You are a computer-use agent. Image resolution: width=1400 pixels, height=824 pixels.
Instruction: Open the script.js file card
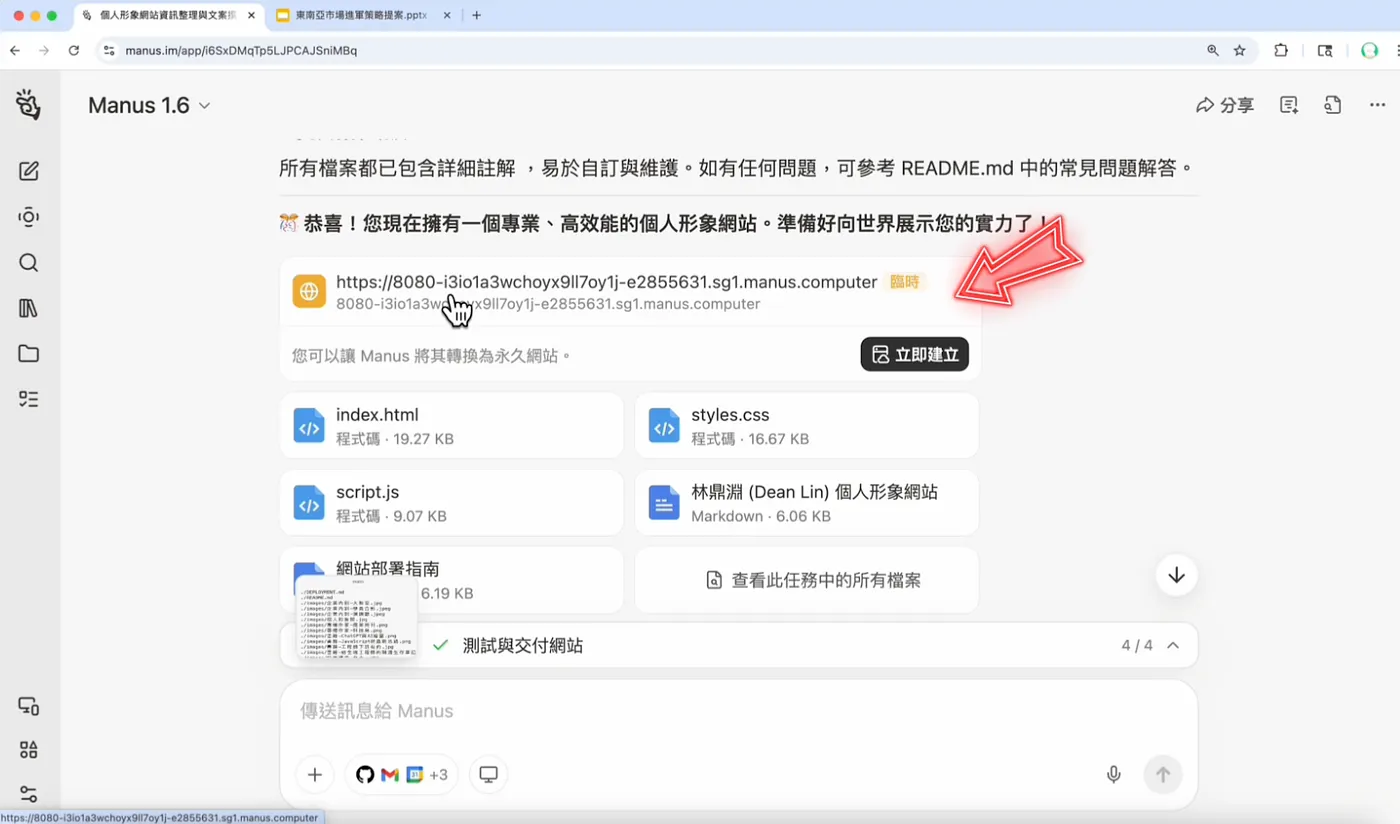(x=451, y=503)
